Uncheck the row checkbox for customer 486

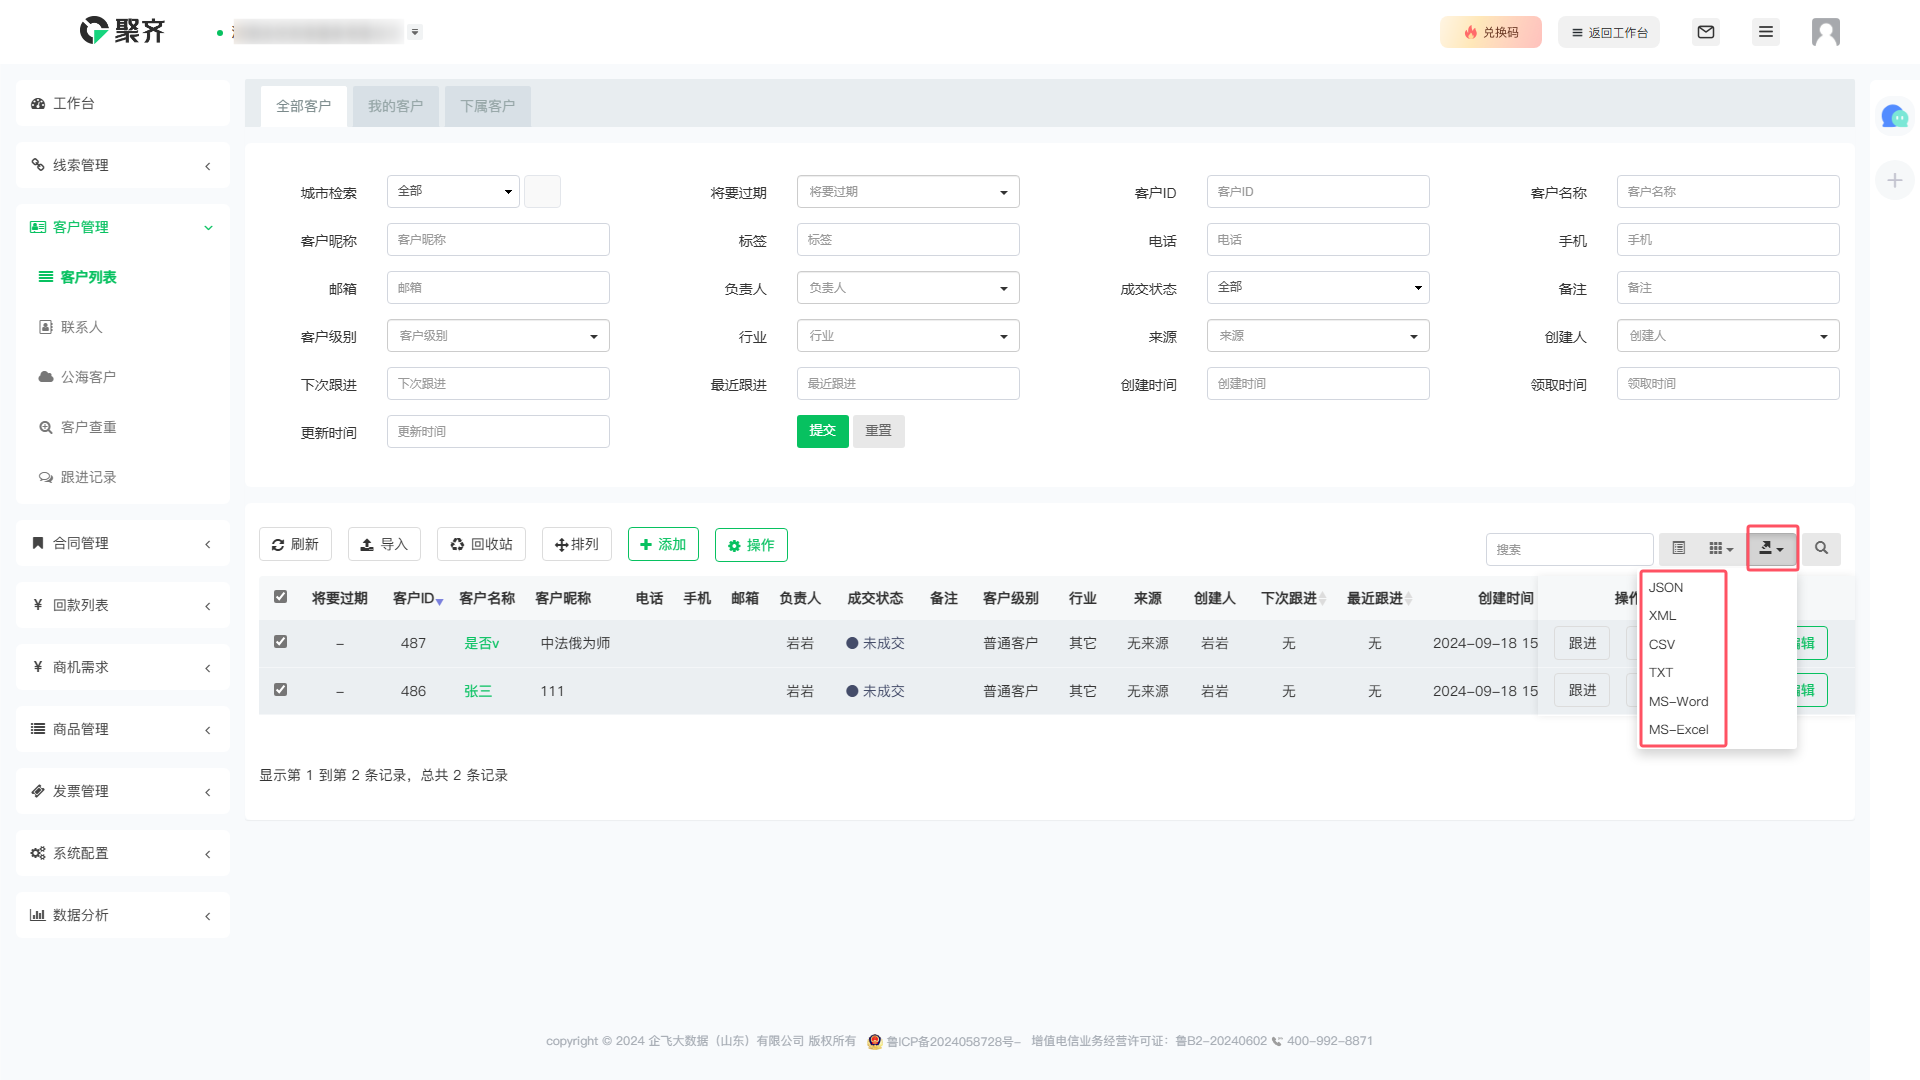point(281,690)
